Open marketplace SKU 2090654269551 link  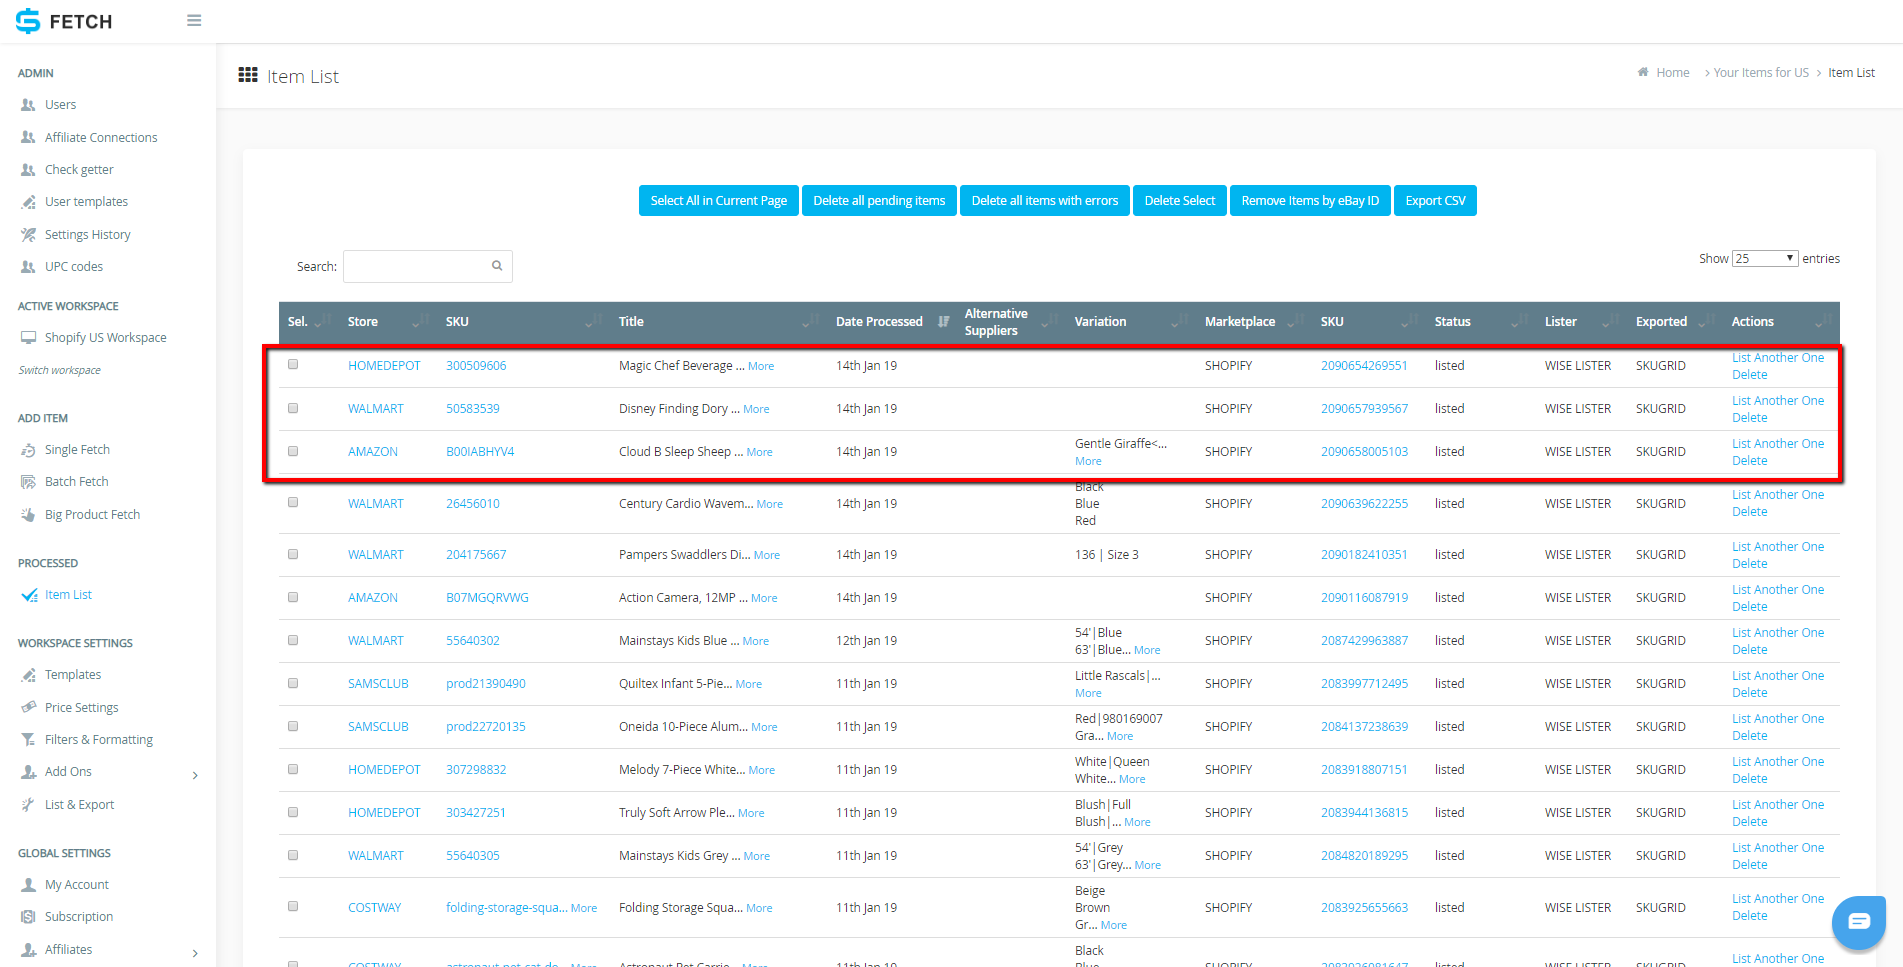pos(1364,366)
